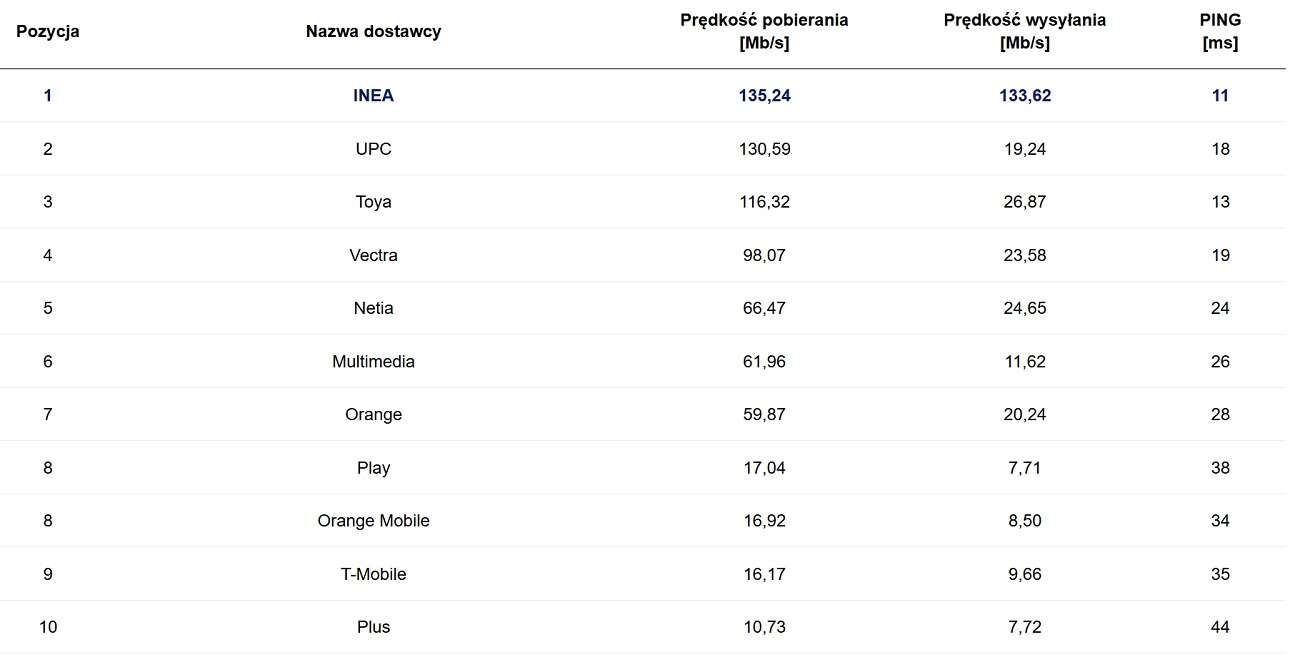Select the INEA provider name
The width and height of the screenshot is (1300, 657).
click(x=373, y=96)
